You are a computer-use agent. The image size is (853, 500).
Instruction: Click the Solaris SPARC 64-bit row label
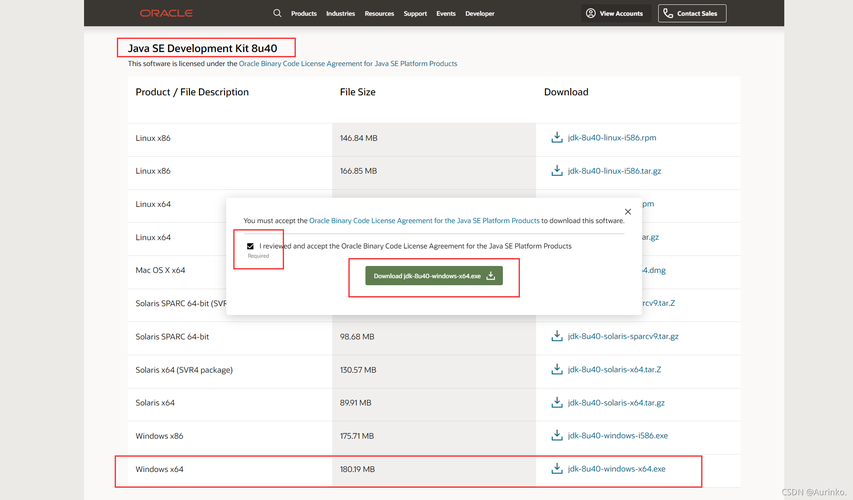(172, 337)
